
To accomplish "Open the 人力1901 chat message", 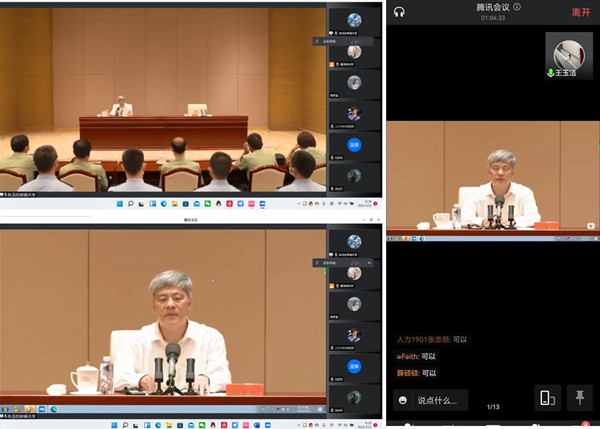I will 430,339.
